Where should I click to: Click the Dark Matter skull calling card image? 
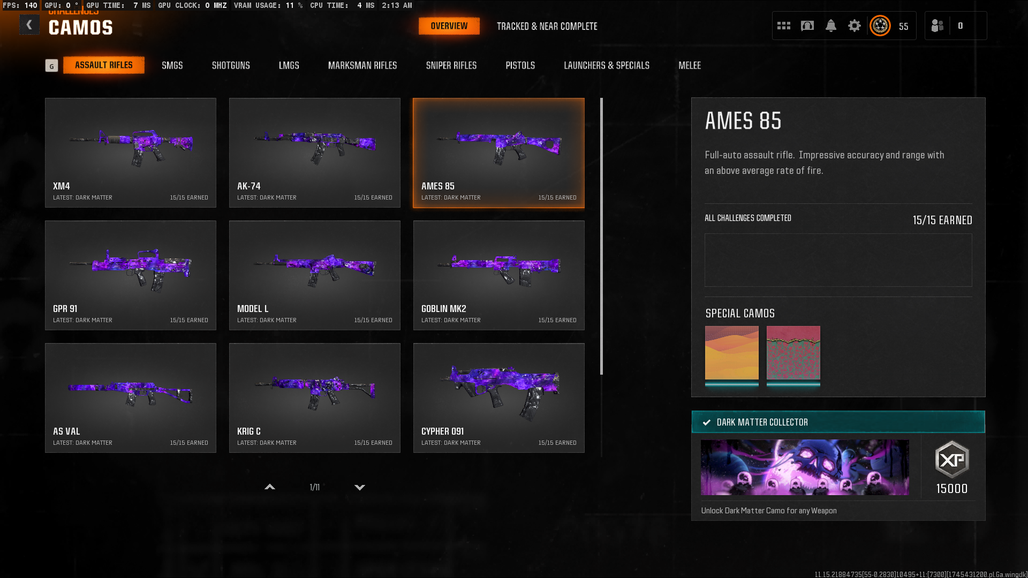[x=805, y=467]
